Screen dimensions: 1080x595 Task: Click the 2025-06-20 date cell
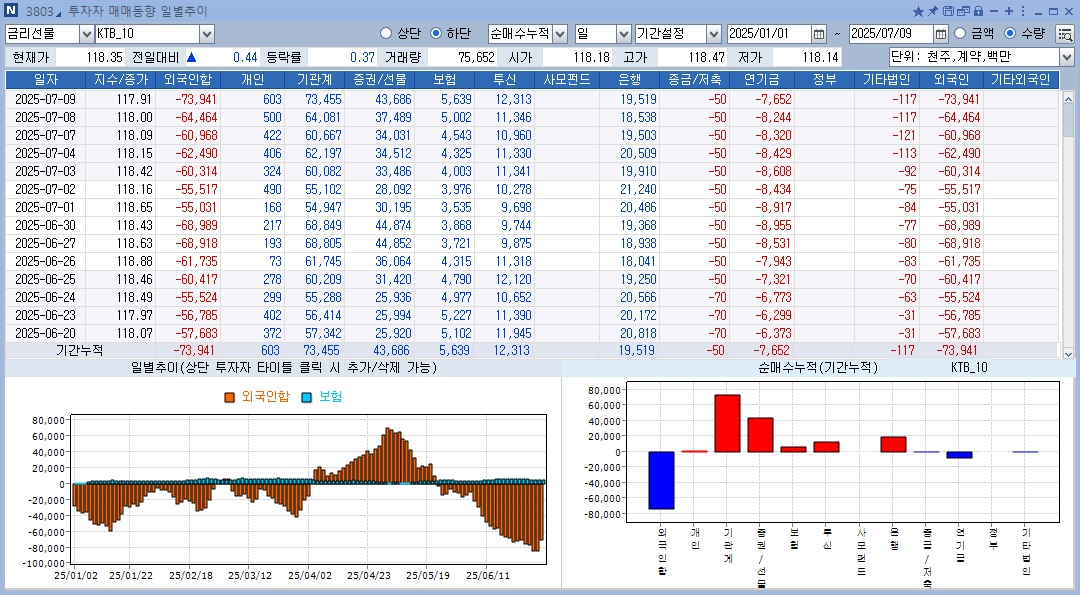tap(45, 333)
